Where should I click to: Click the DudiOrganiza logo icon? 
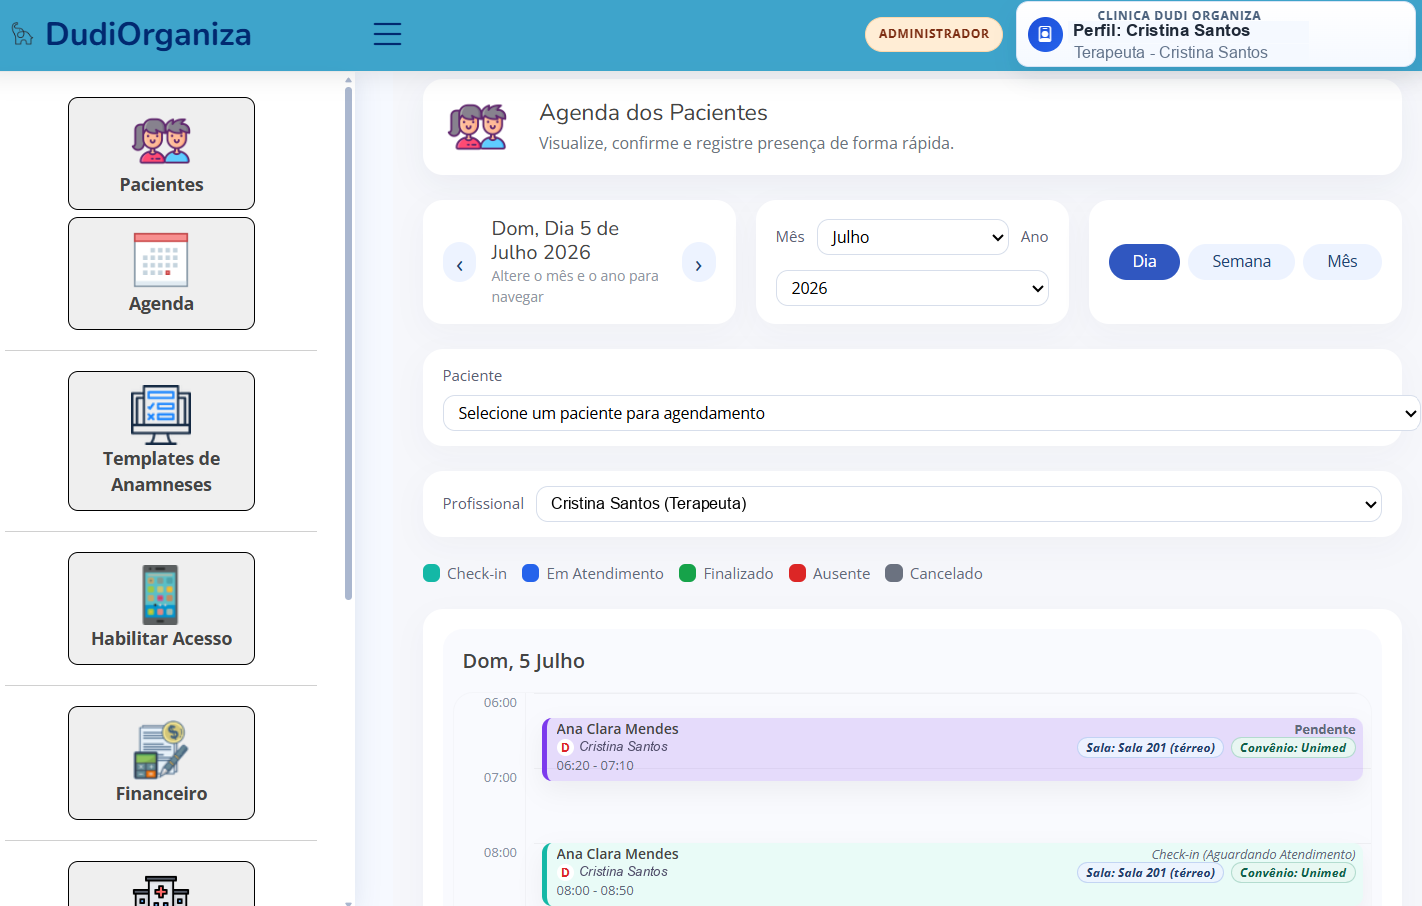22,34
